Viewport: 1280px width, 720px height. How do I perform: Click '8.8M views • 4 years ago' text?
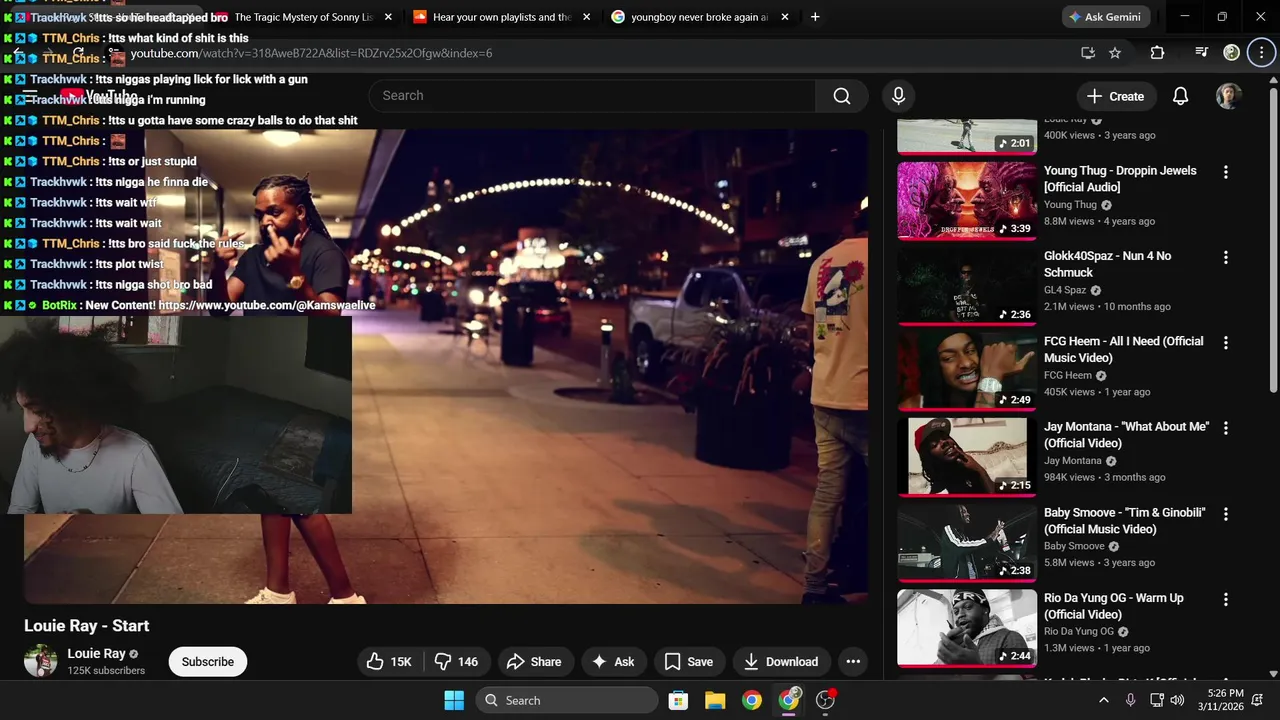pos(1099,221)
